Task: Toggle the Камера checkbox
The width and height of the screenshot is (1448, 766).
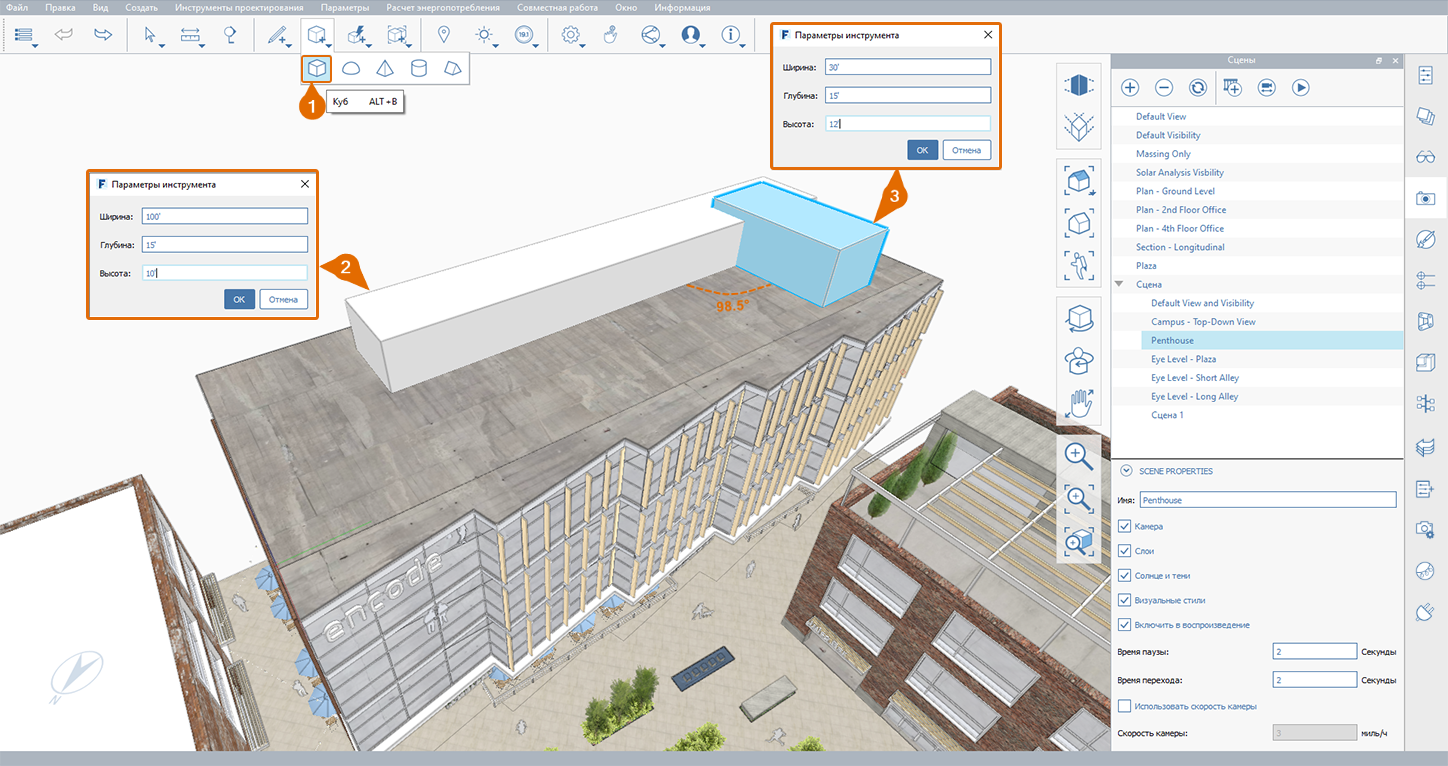Action: (x=1125, y=526)
